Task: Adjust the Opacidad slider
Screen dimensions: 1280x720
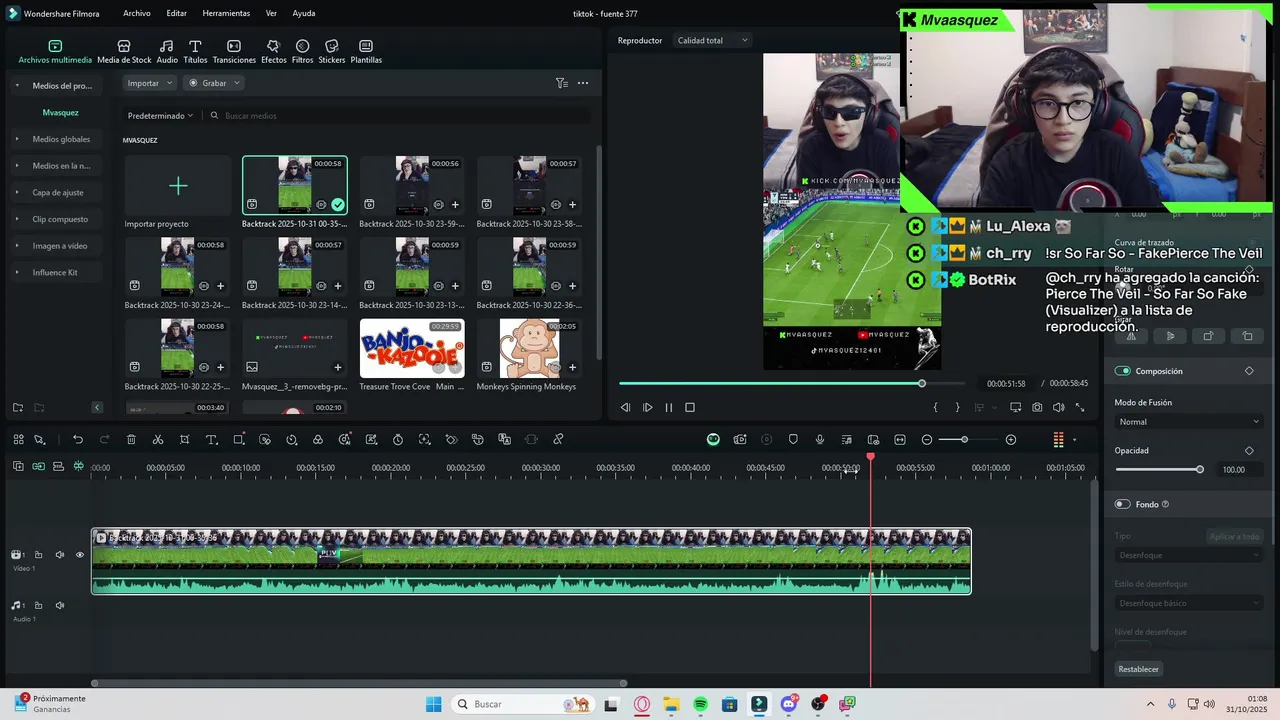Action: tap(1160, 469)
